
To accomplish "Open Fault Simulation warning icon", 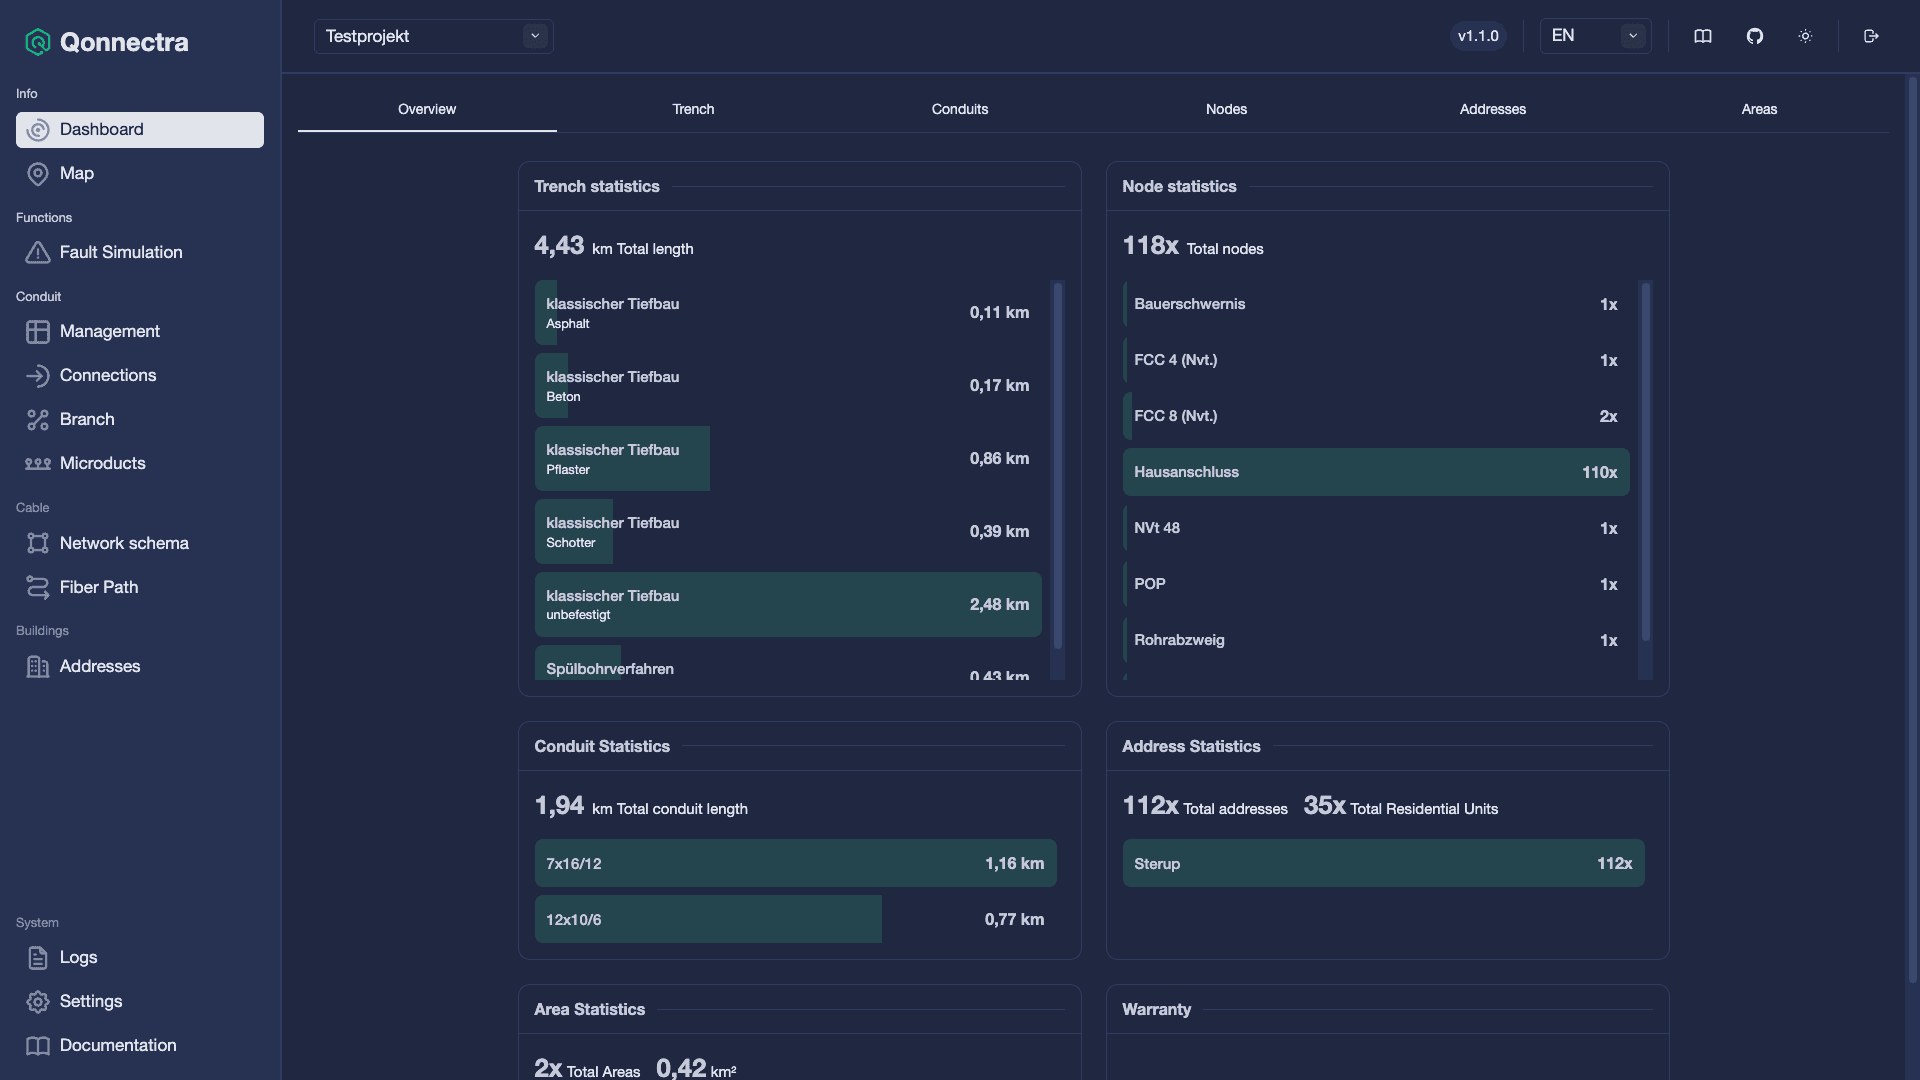I will [x=38, y=253].
